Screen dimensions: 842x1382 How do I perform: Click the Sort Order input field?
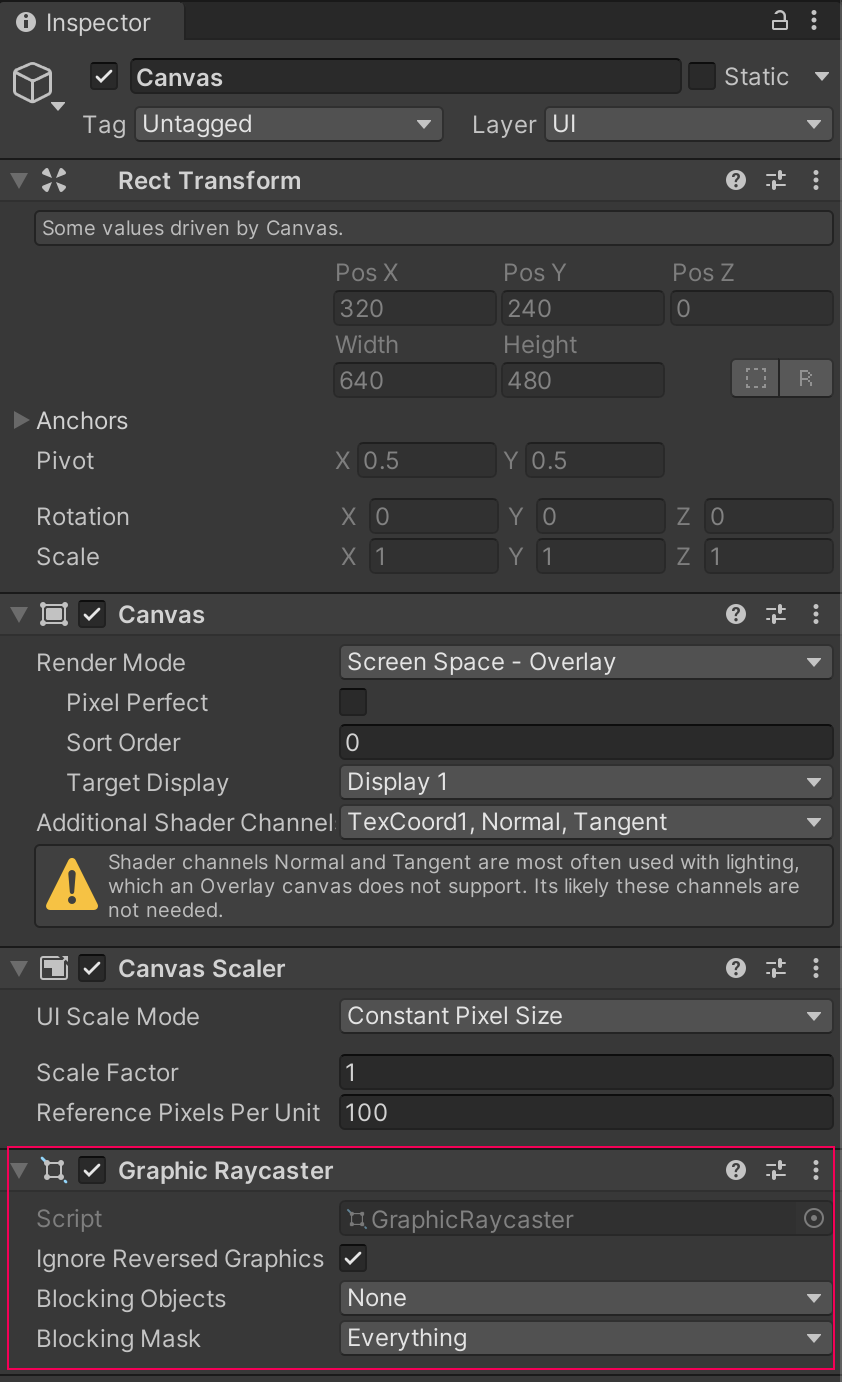tap(586, 742)
